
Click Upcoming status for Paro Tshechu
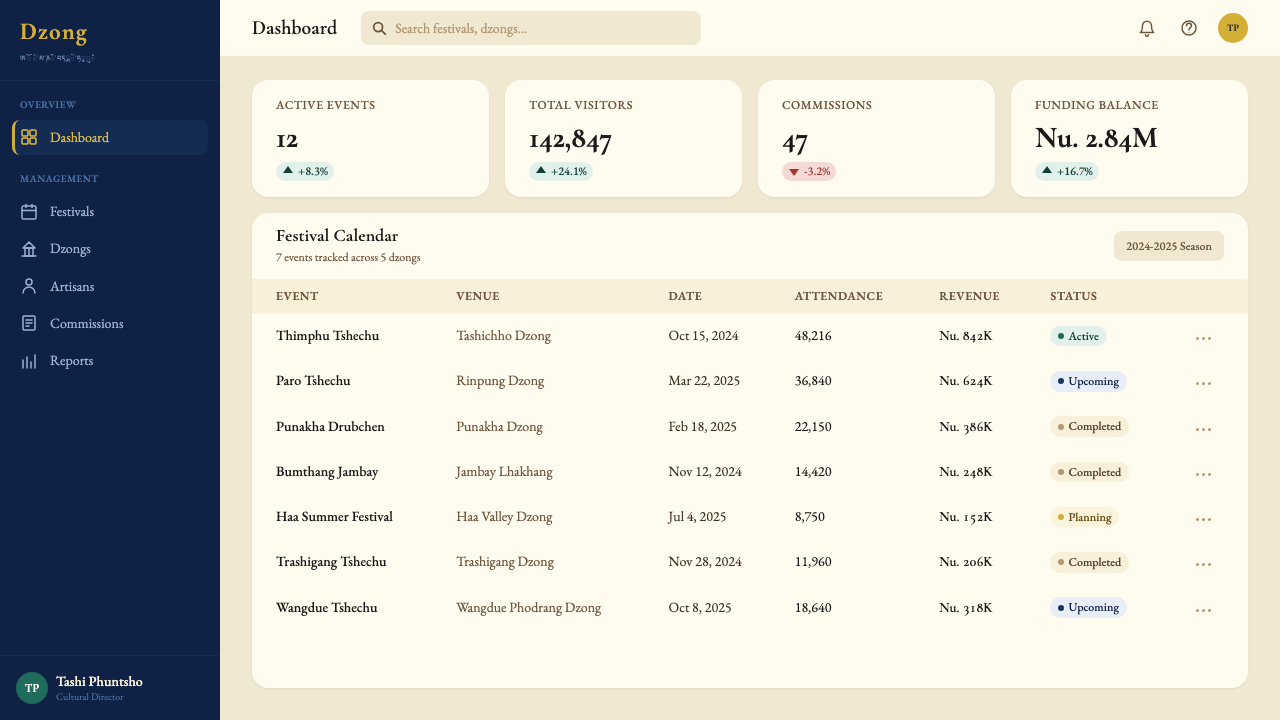tap(1088, 381)
